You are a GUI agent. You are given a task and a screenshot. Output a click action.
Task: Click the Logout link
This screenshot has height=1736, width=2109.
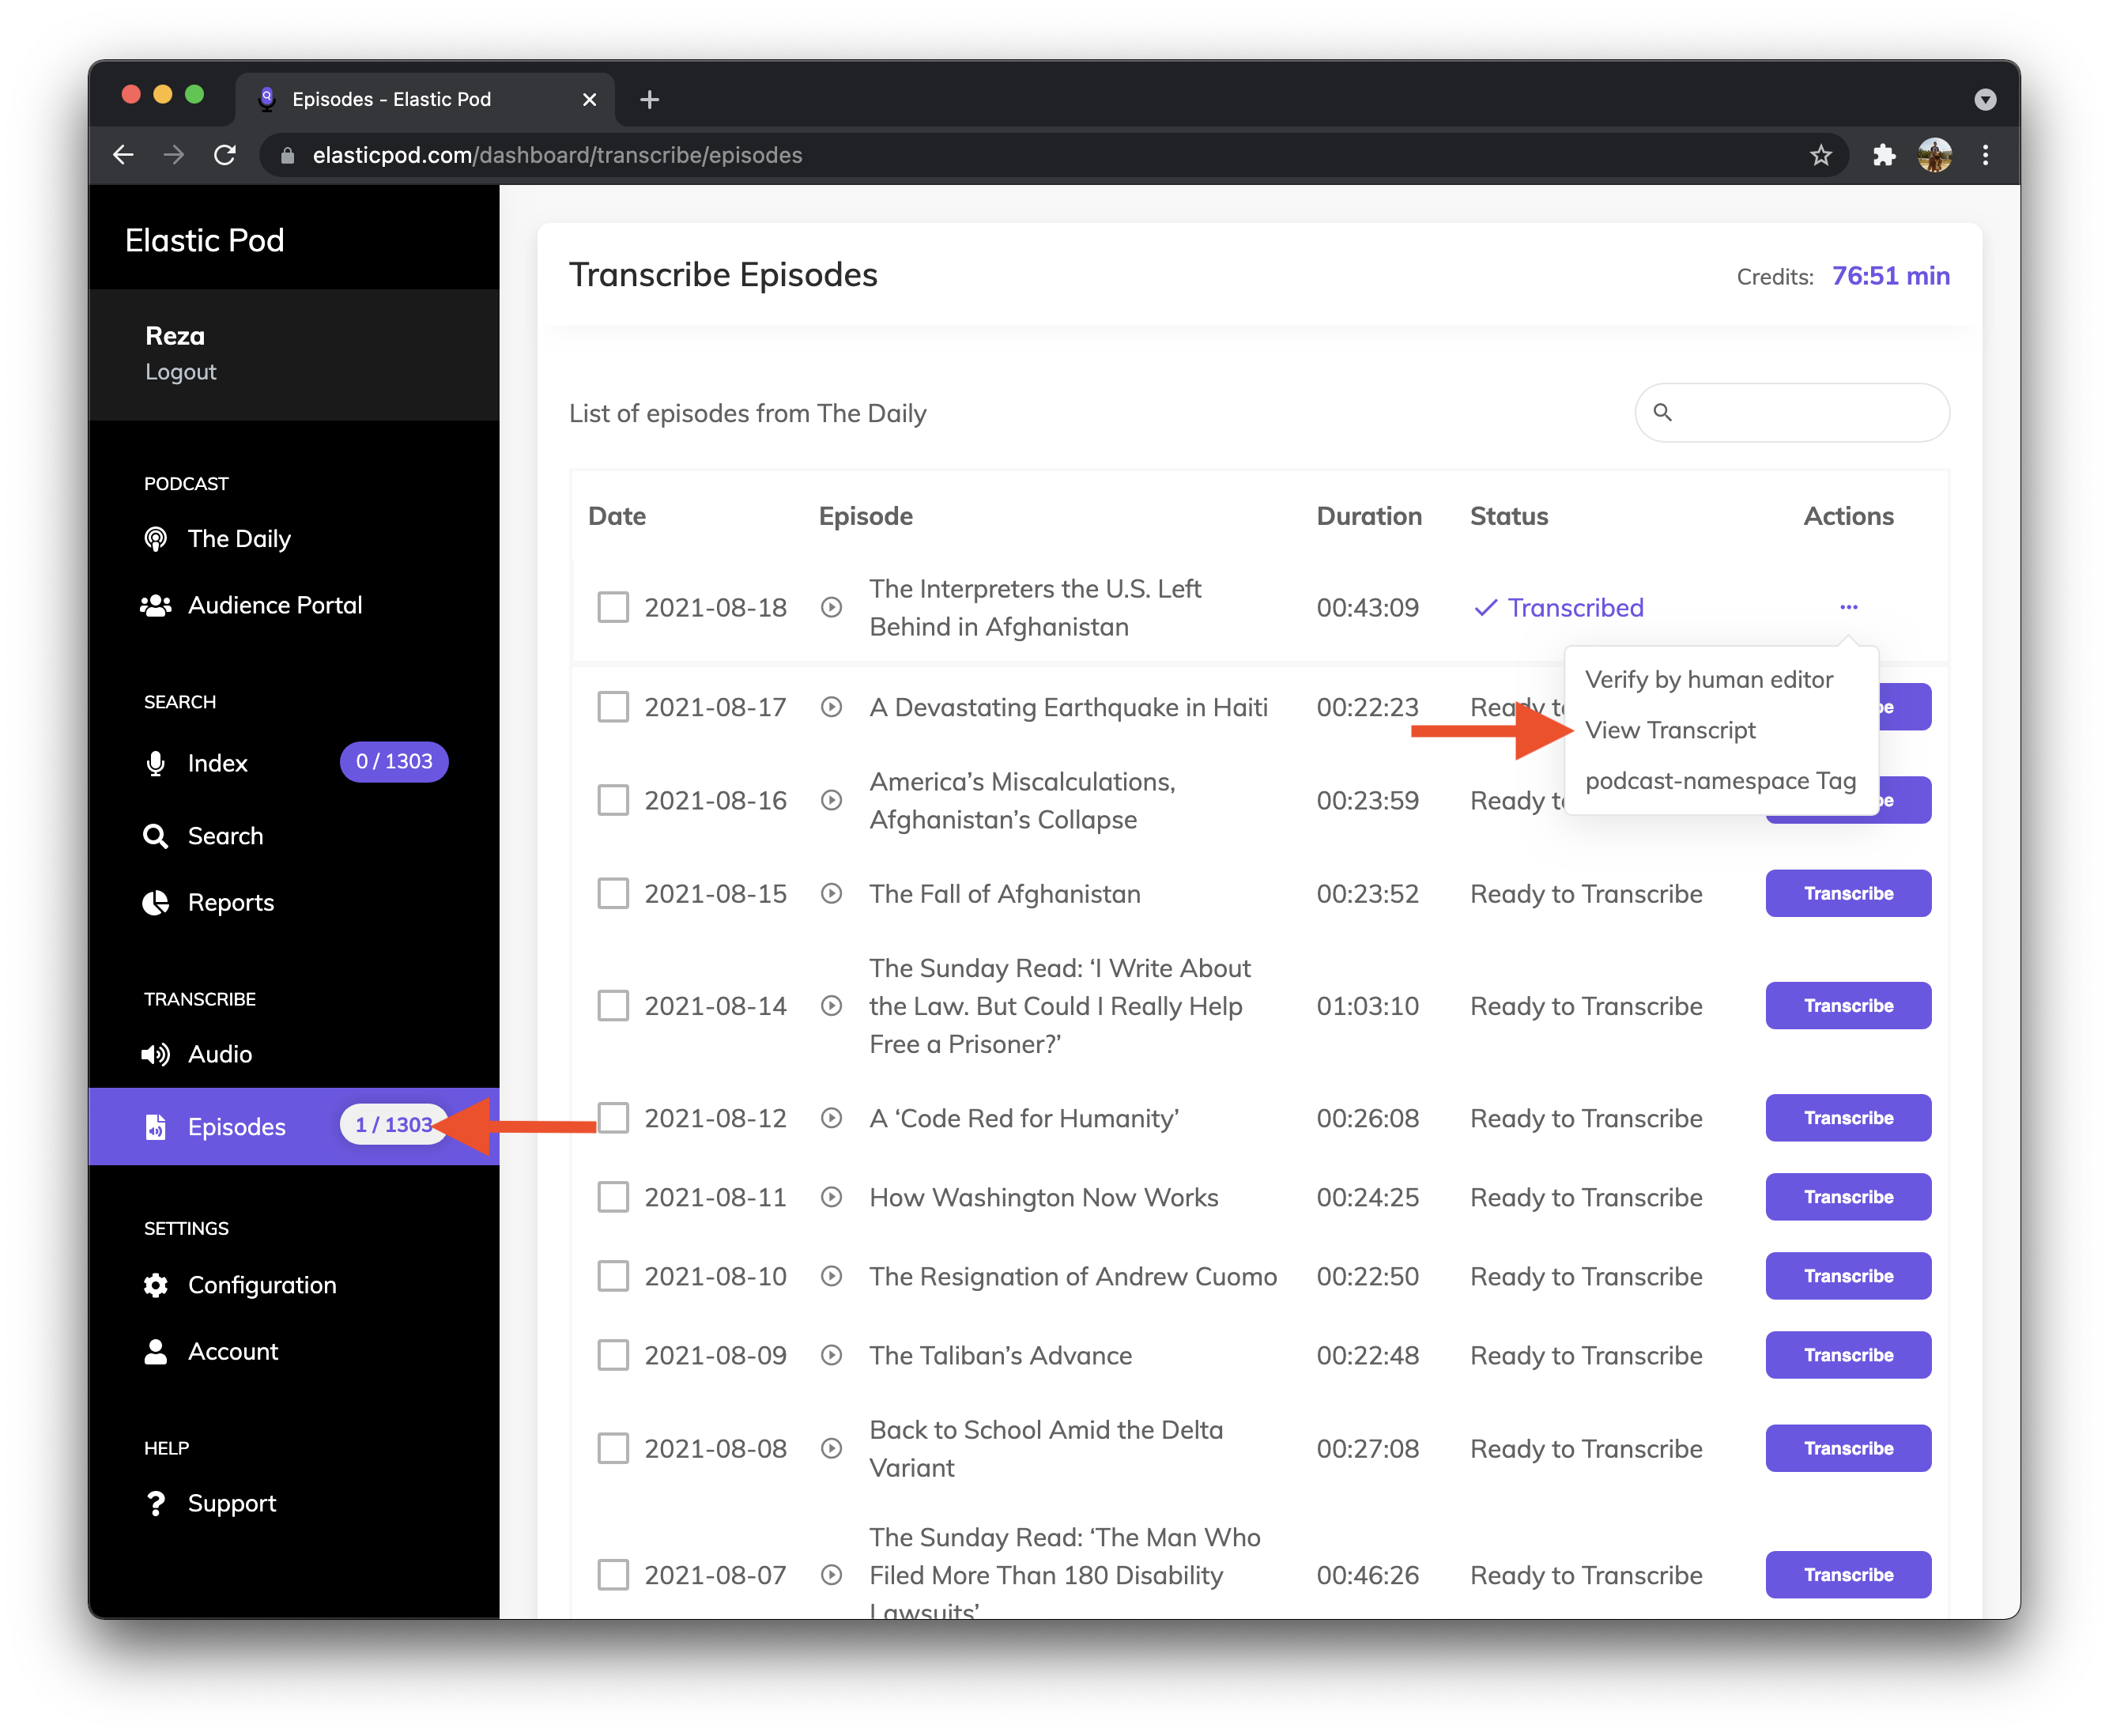click(181, 372)
